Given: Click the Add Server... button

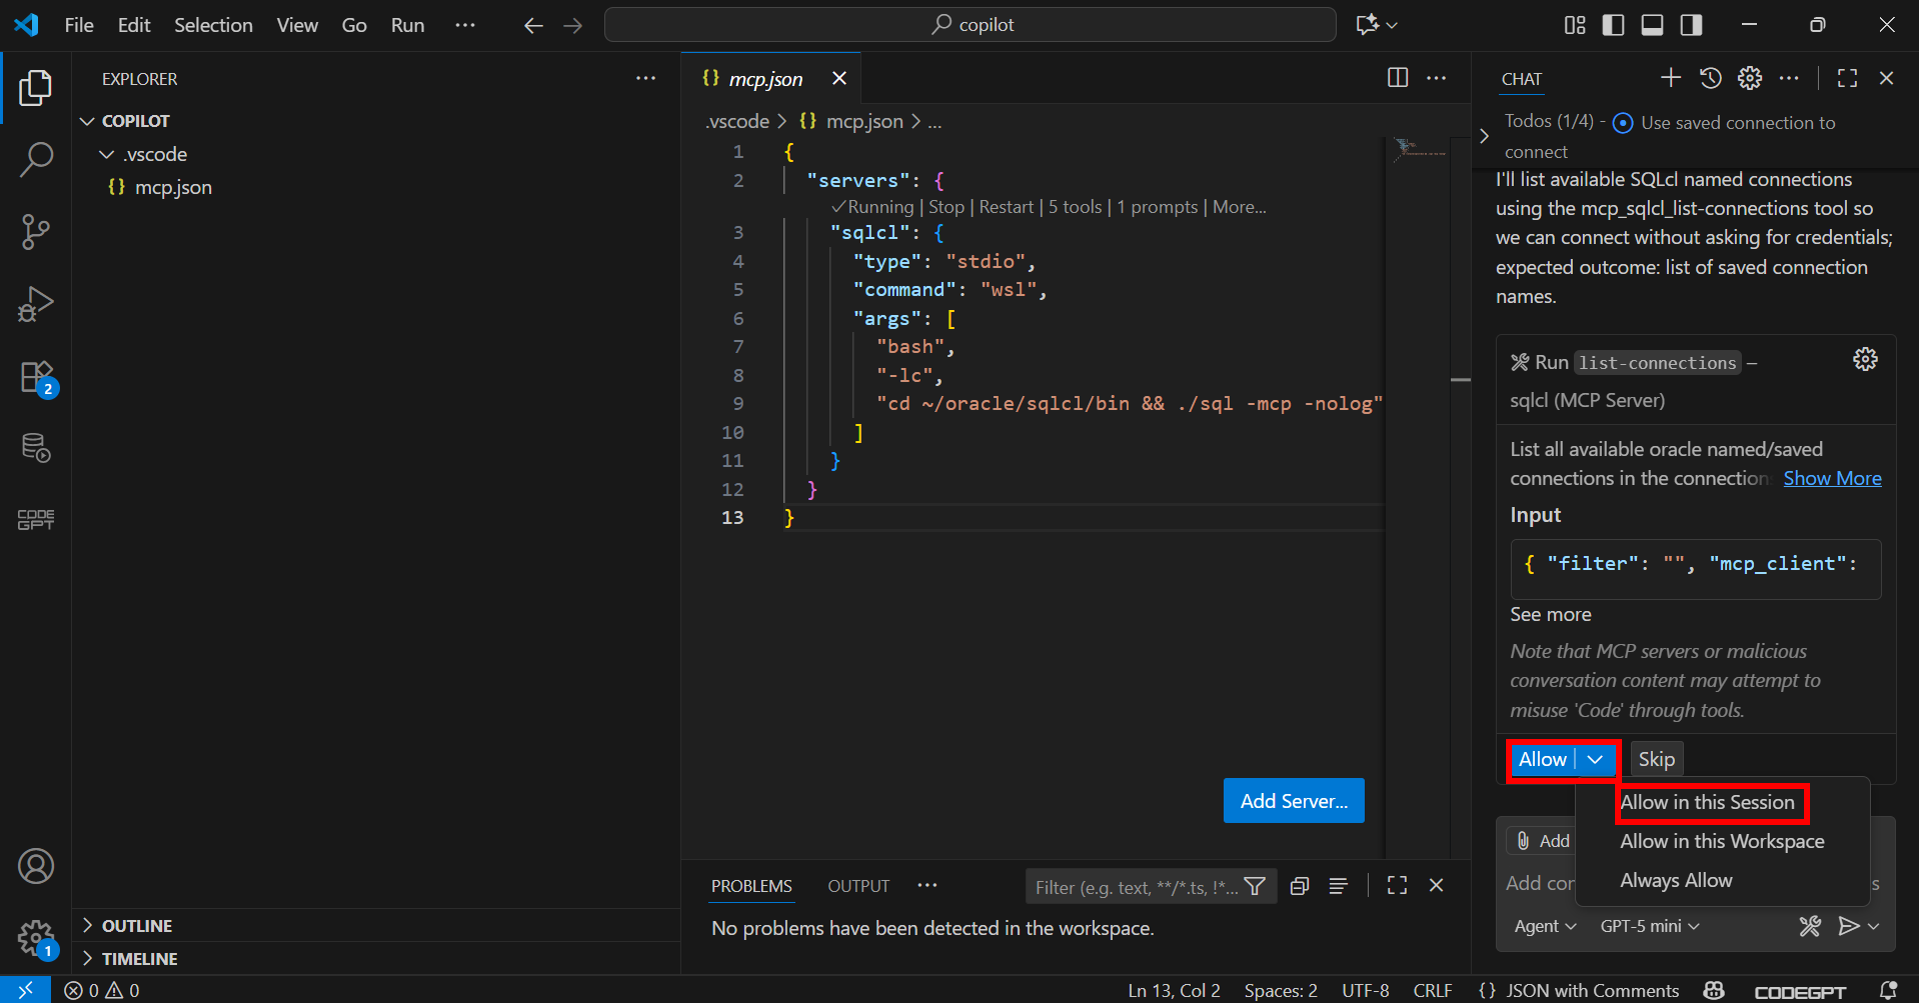Looking at the screenshot, I should (x=1293, y=801).
